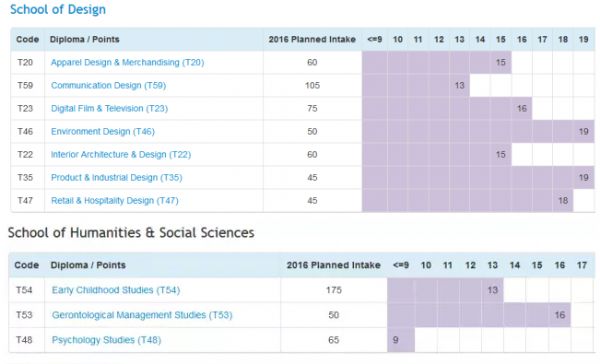Click the purple cell marked 19 for Environment Design
Screen dimensions: 600x364
(x=584, y=131)
